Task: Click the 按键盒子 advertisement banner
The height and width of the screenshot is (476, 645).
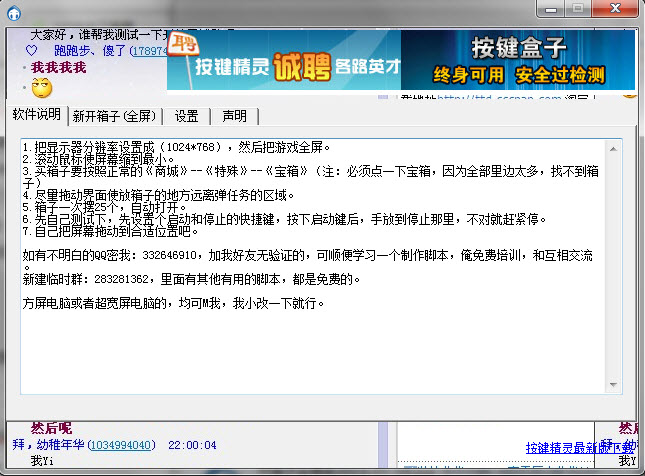Action: coord(518,60)
